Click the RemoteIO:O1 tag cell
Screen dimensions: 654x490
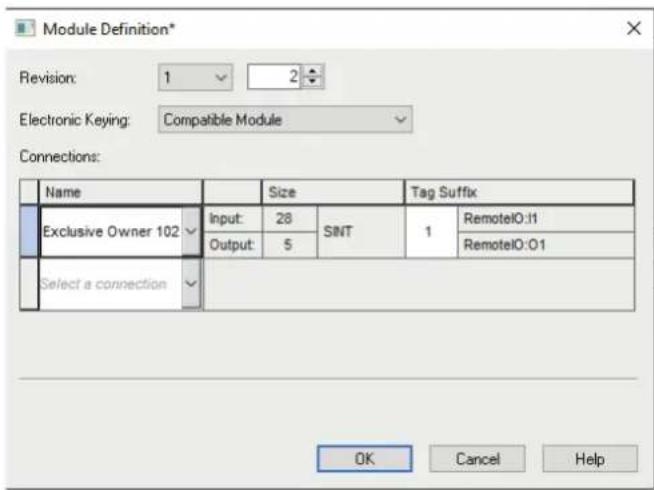546,245
